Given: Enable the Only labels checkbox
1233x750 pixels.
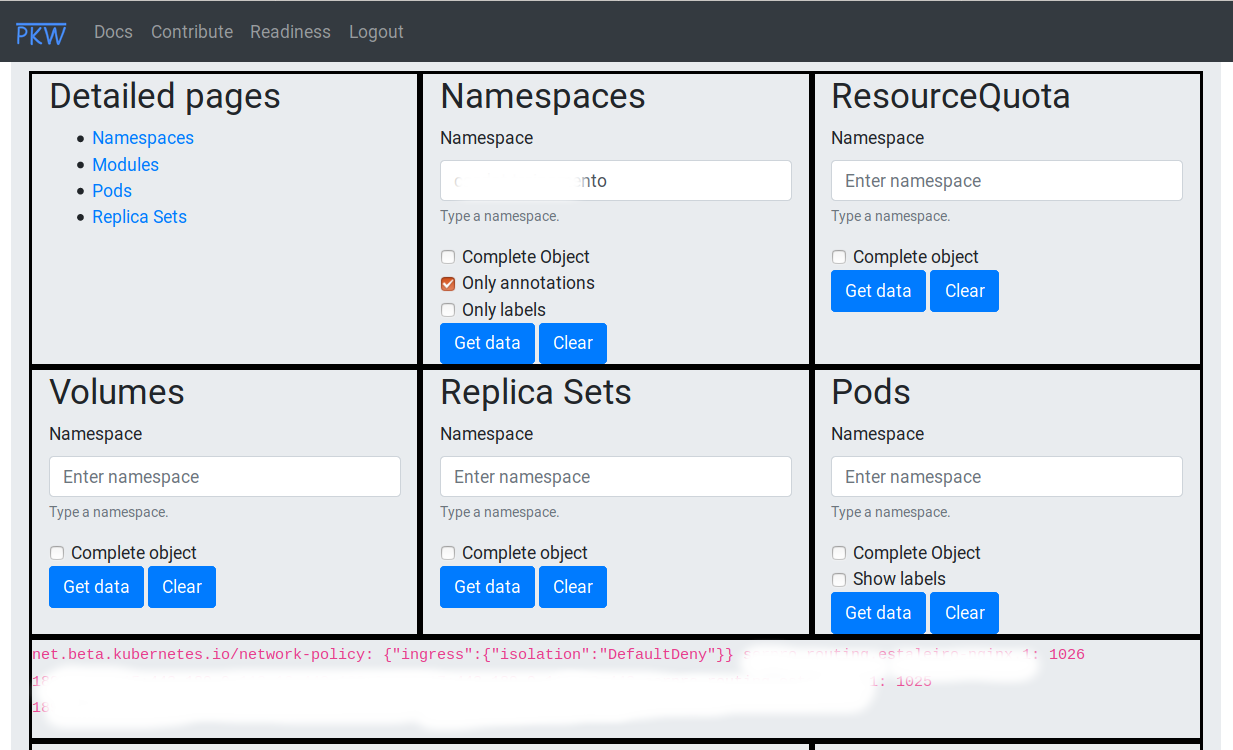Looking at the screenshot, I should pos(448,310).
